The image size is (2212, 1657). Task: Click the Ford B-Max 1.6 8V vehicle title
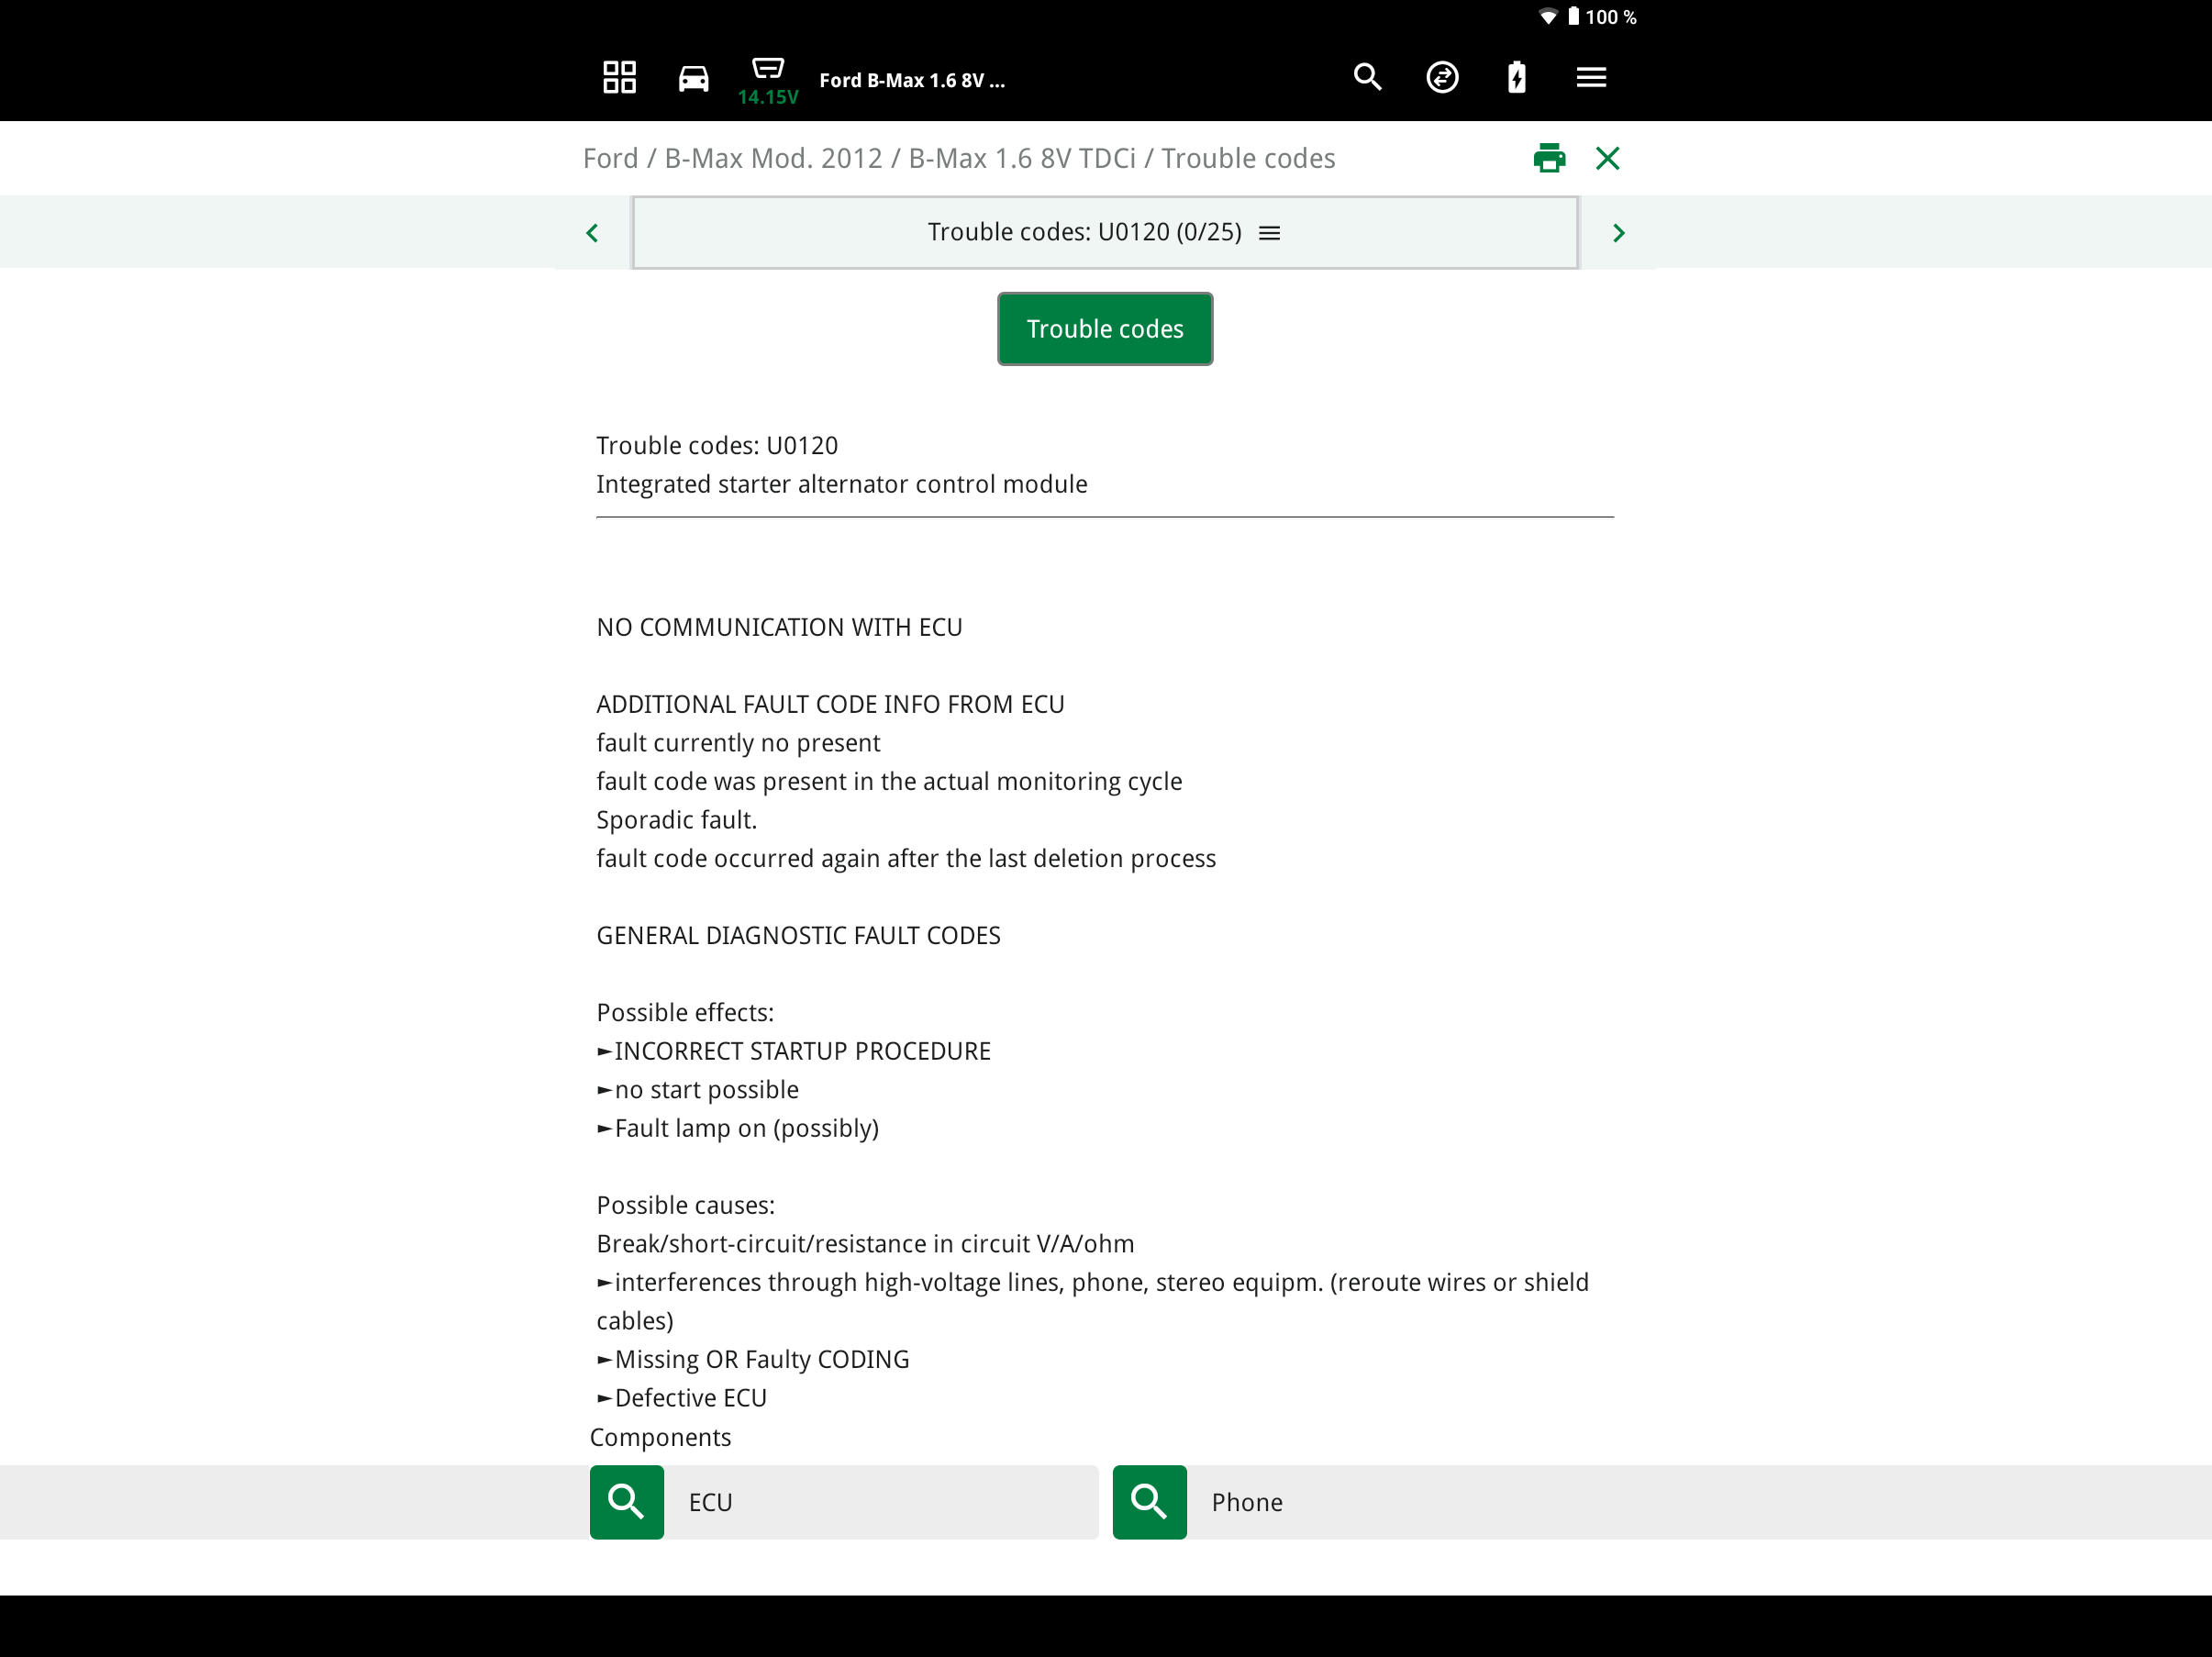coord(912,80)
